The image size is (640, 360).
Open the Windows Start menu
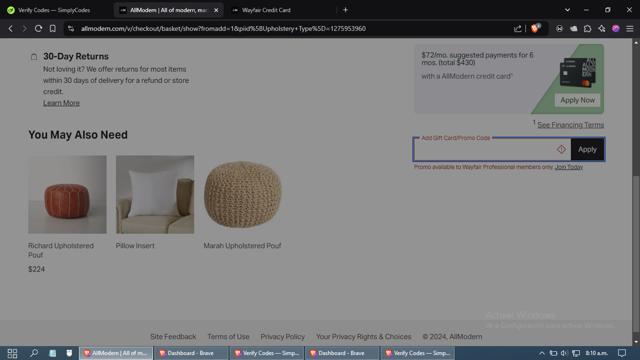tap(12, 353)
